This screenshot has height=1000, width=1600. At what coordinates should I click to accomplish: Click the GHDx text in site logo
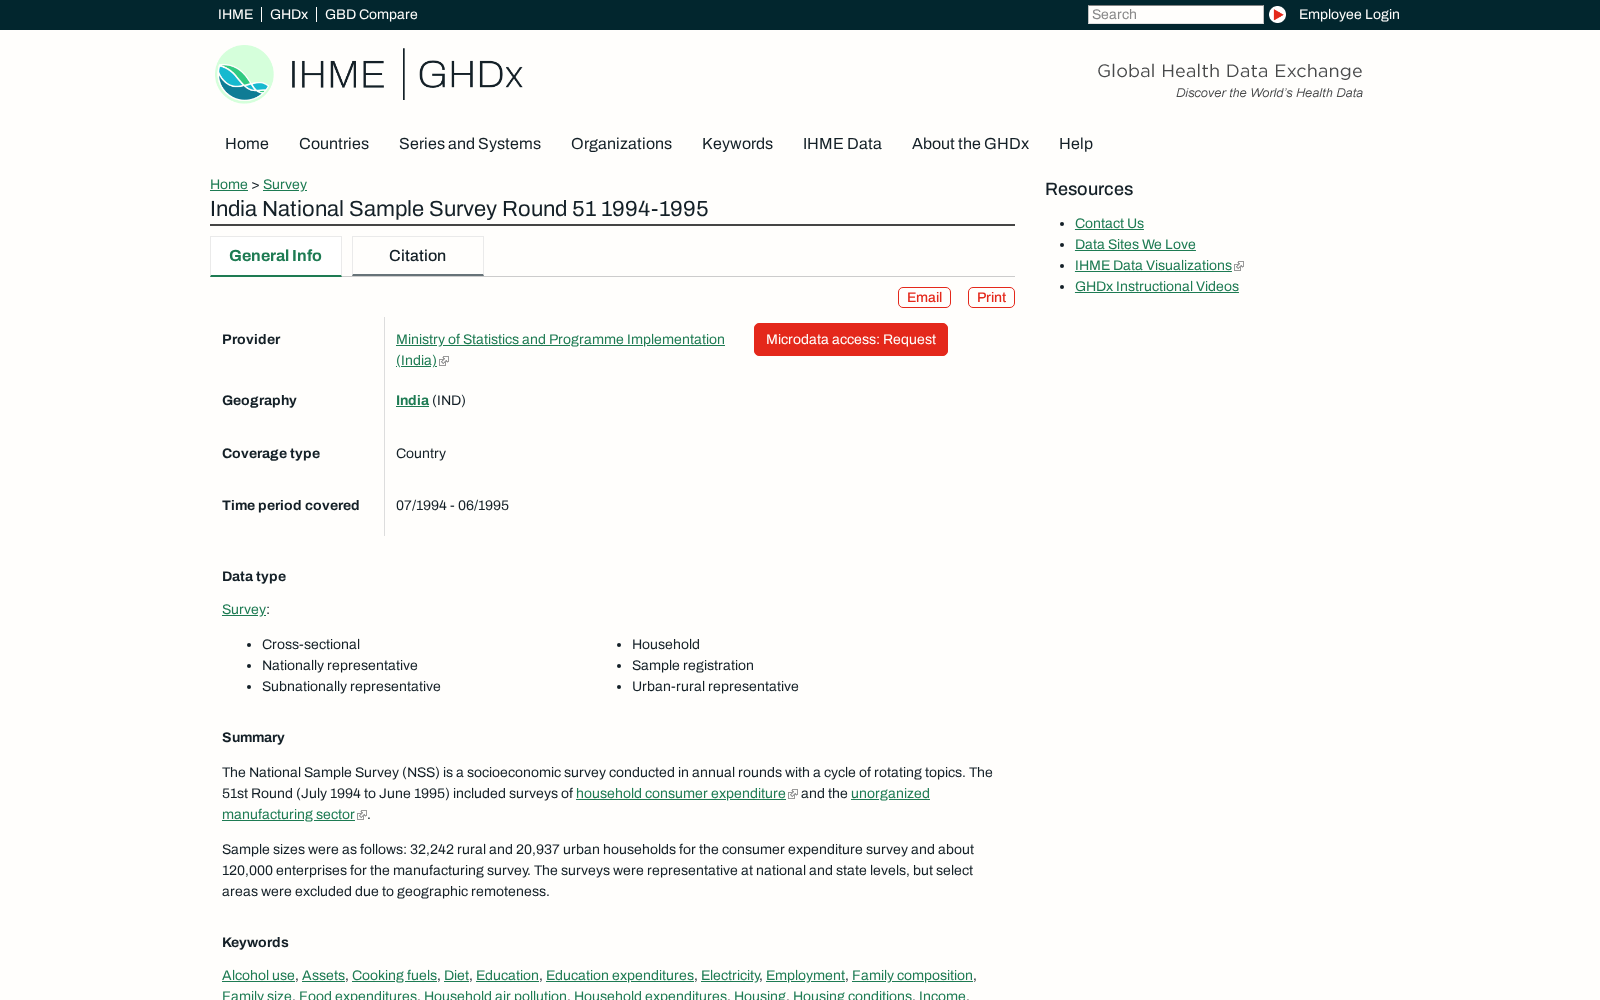(470, 75)
